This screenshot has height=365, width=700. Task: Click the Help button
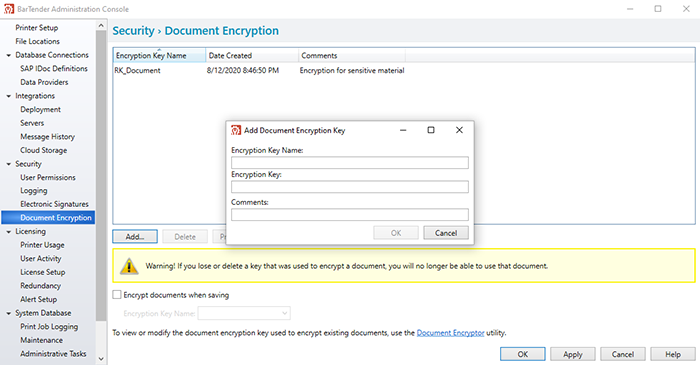(x=673, y=354)
